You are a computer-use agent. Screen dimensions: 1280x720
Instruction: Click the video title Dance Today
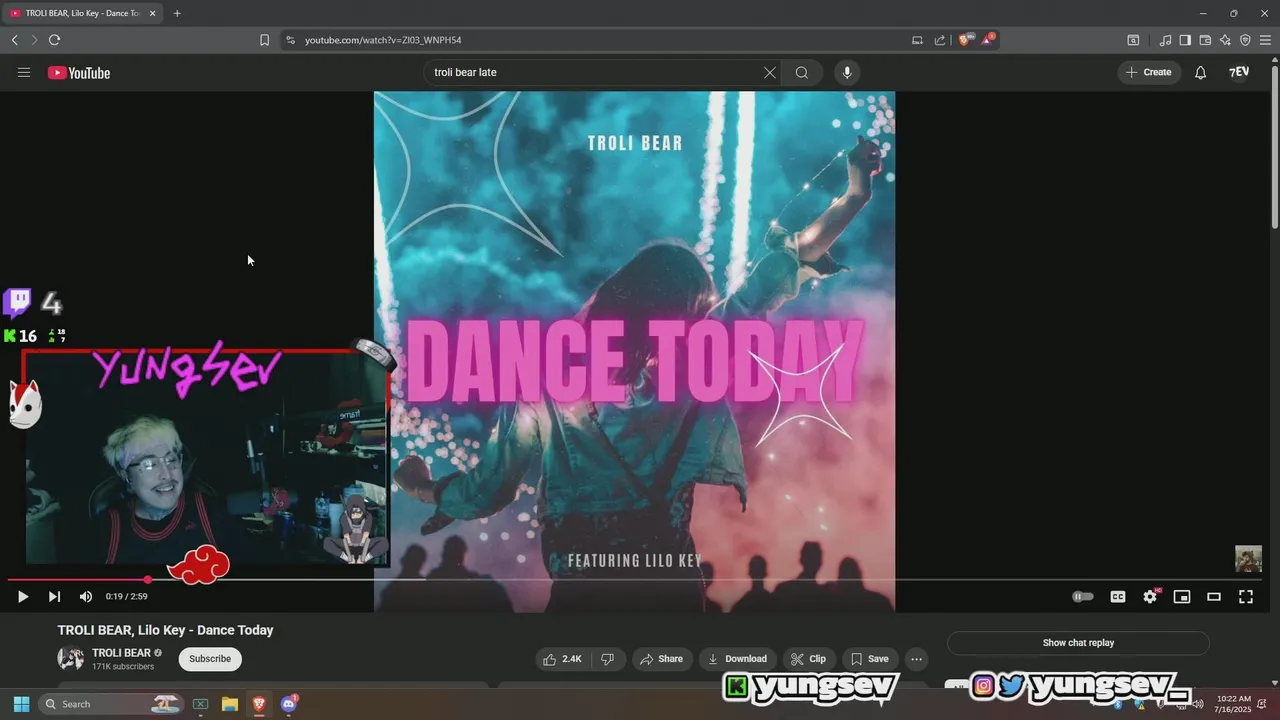(x=165, y=630)
